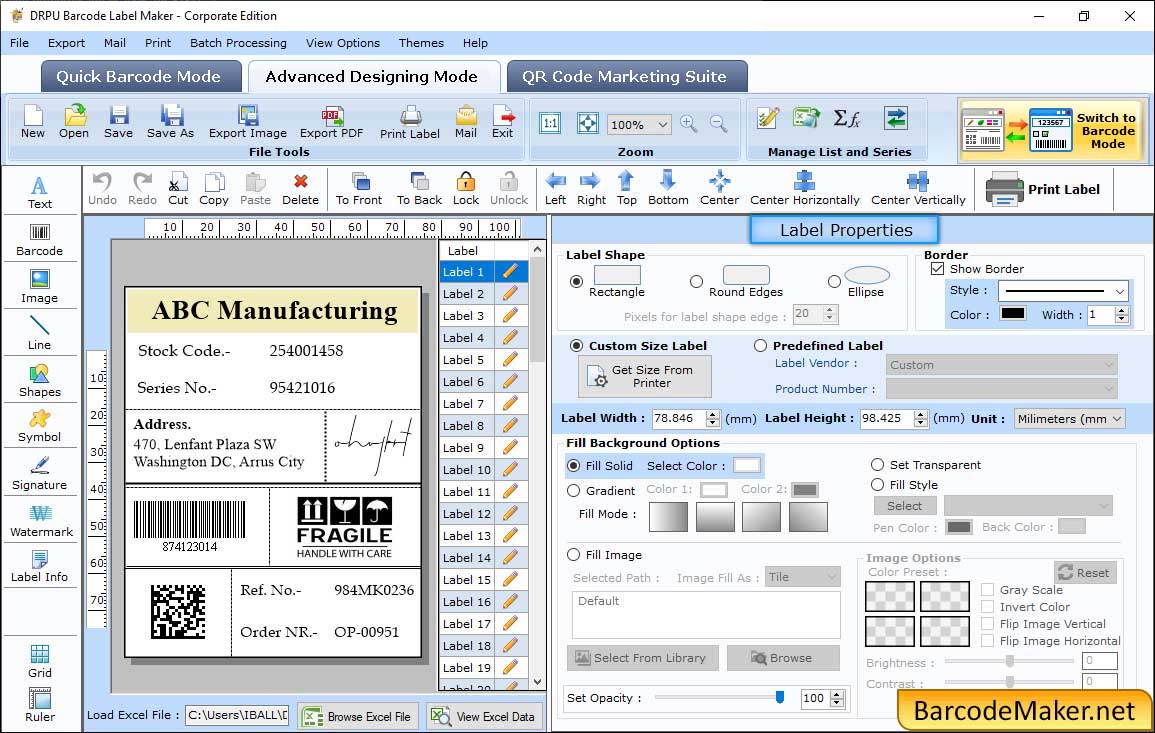Image resolution: width=1155 pixels, height=733 pixels.
Task: Click the Lock icon
Action: [x=466, y=189]
